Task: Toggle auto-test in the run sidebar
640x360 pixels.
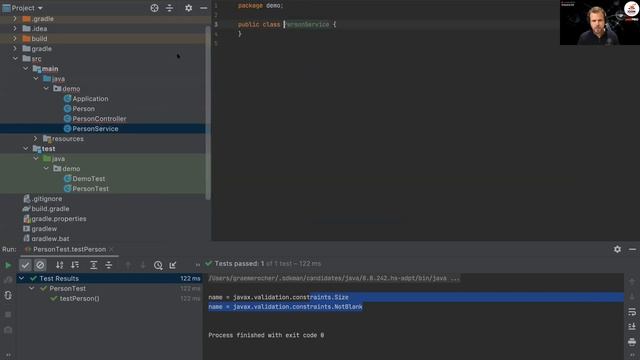Action: 8,295
